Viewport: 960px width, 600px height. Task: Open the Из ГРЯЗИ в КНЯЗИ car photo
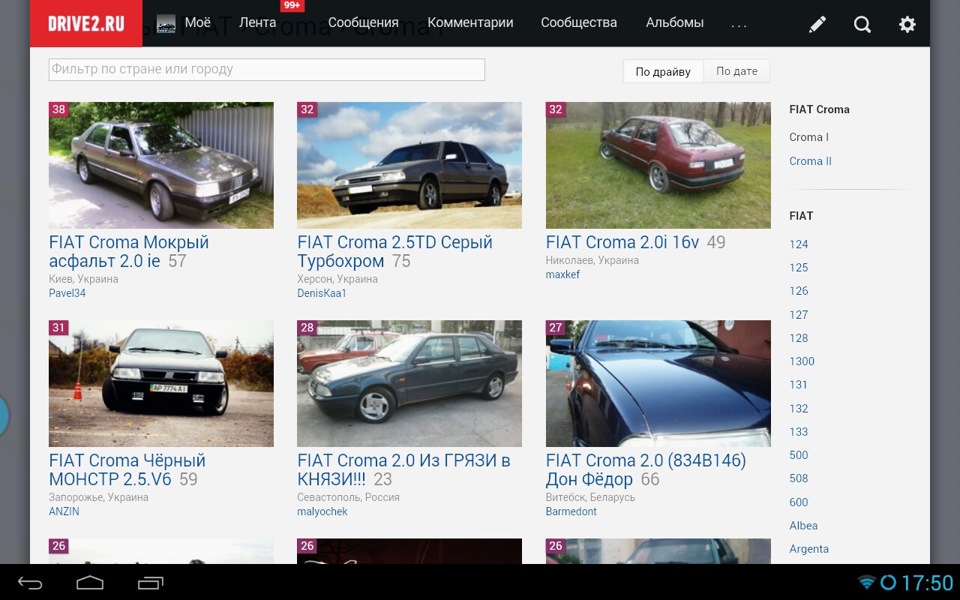pyautogui.click(x=410, y=383)
